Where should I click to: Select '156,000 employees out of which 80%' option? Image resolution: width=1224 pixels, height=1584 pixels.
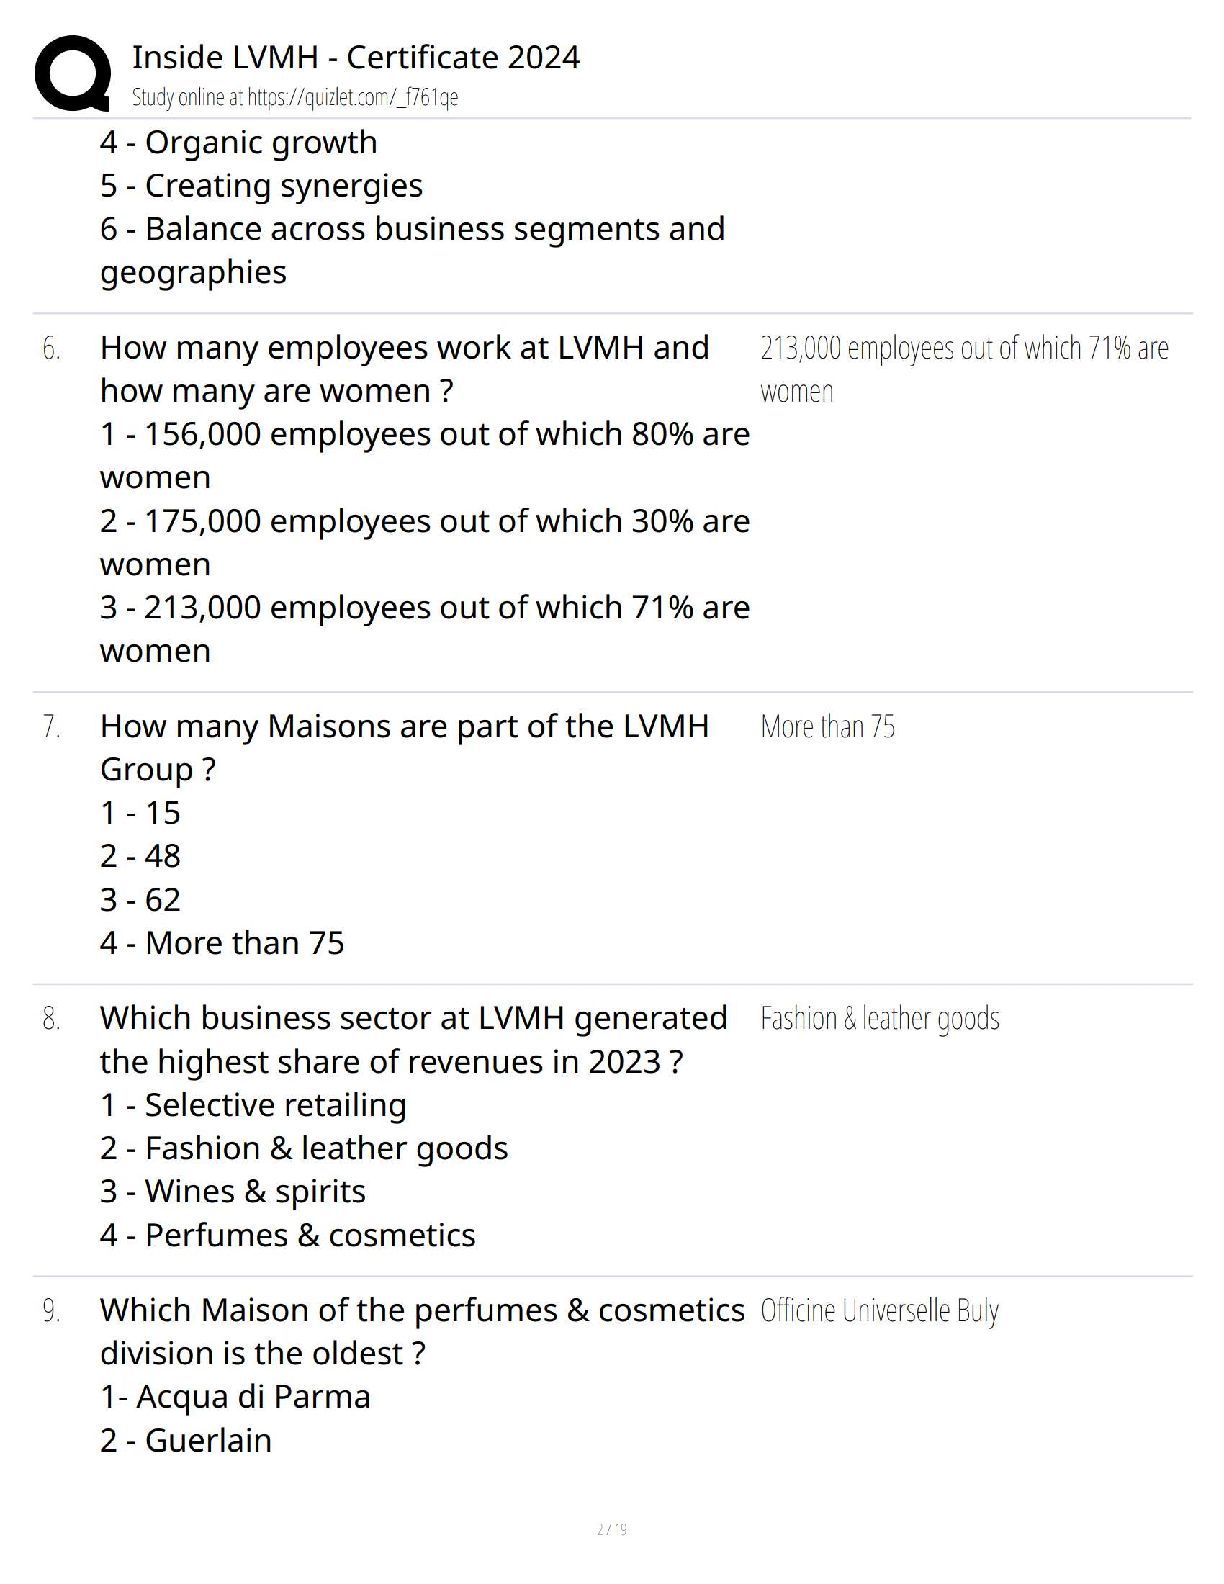pyautogui.click(x=425, y=456)
